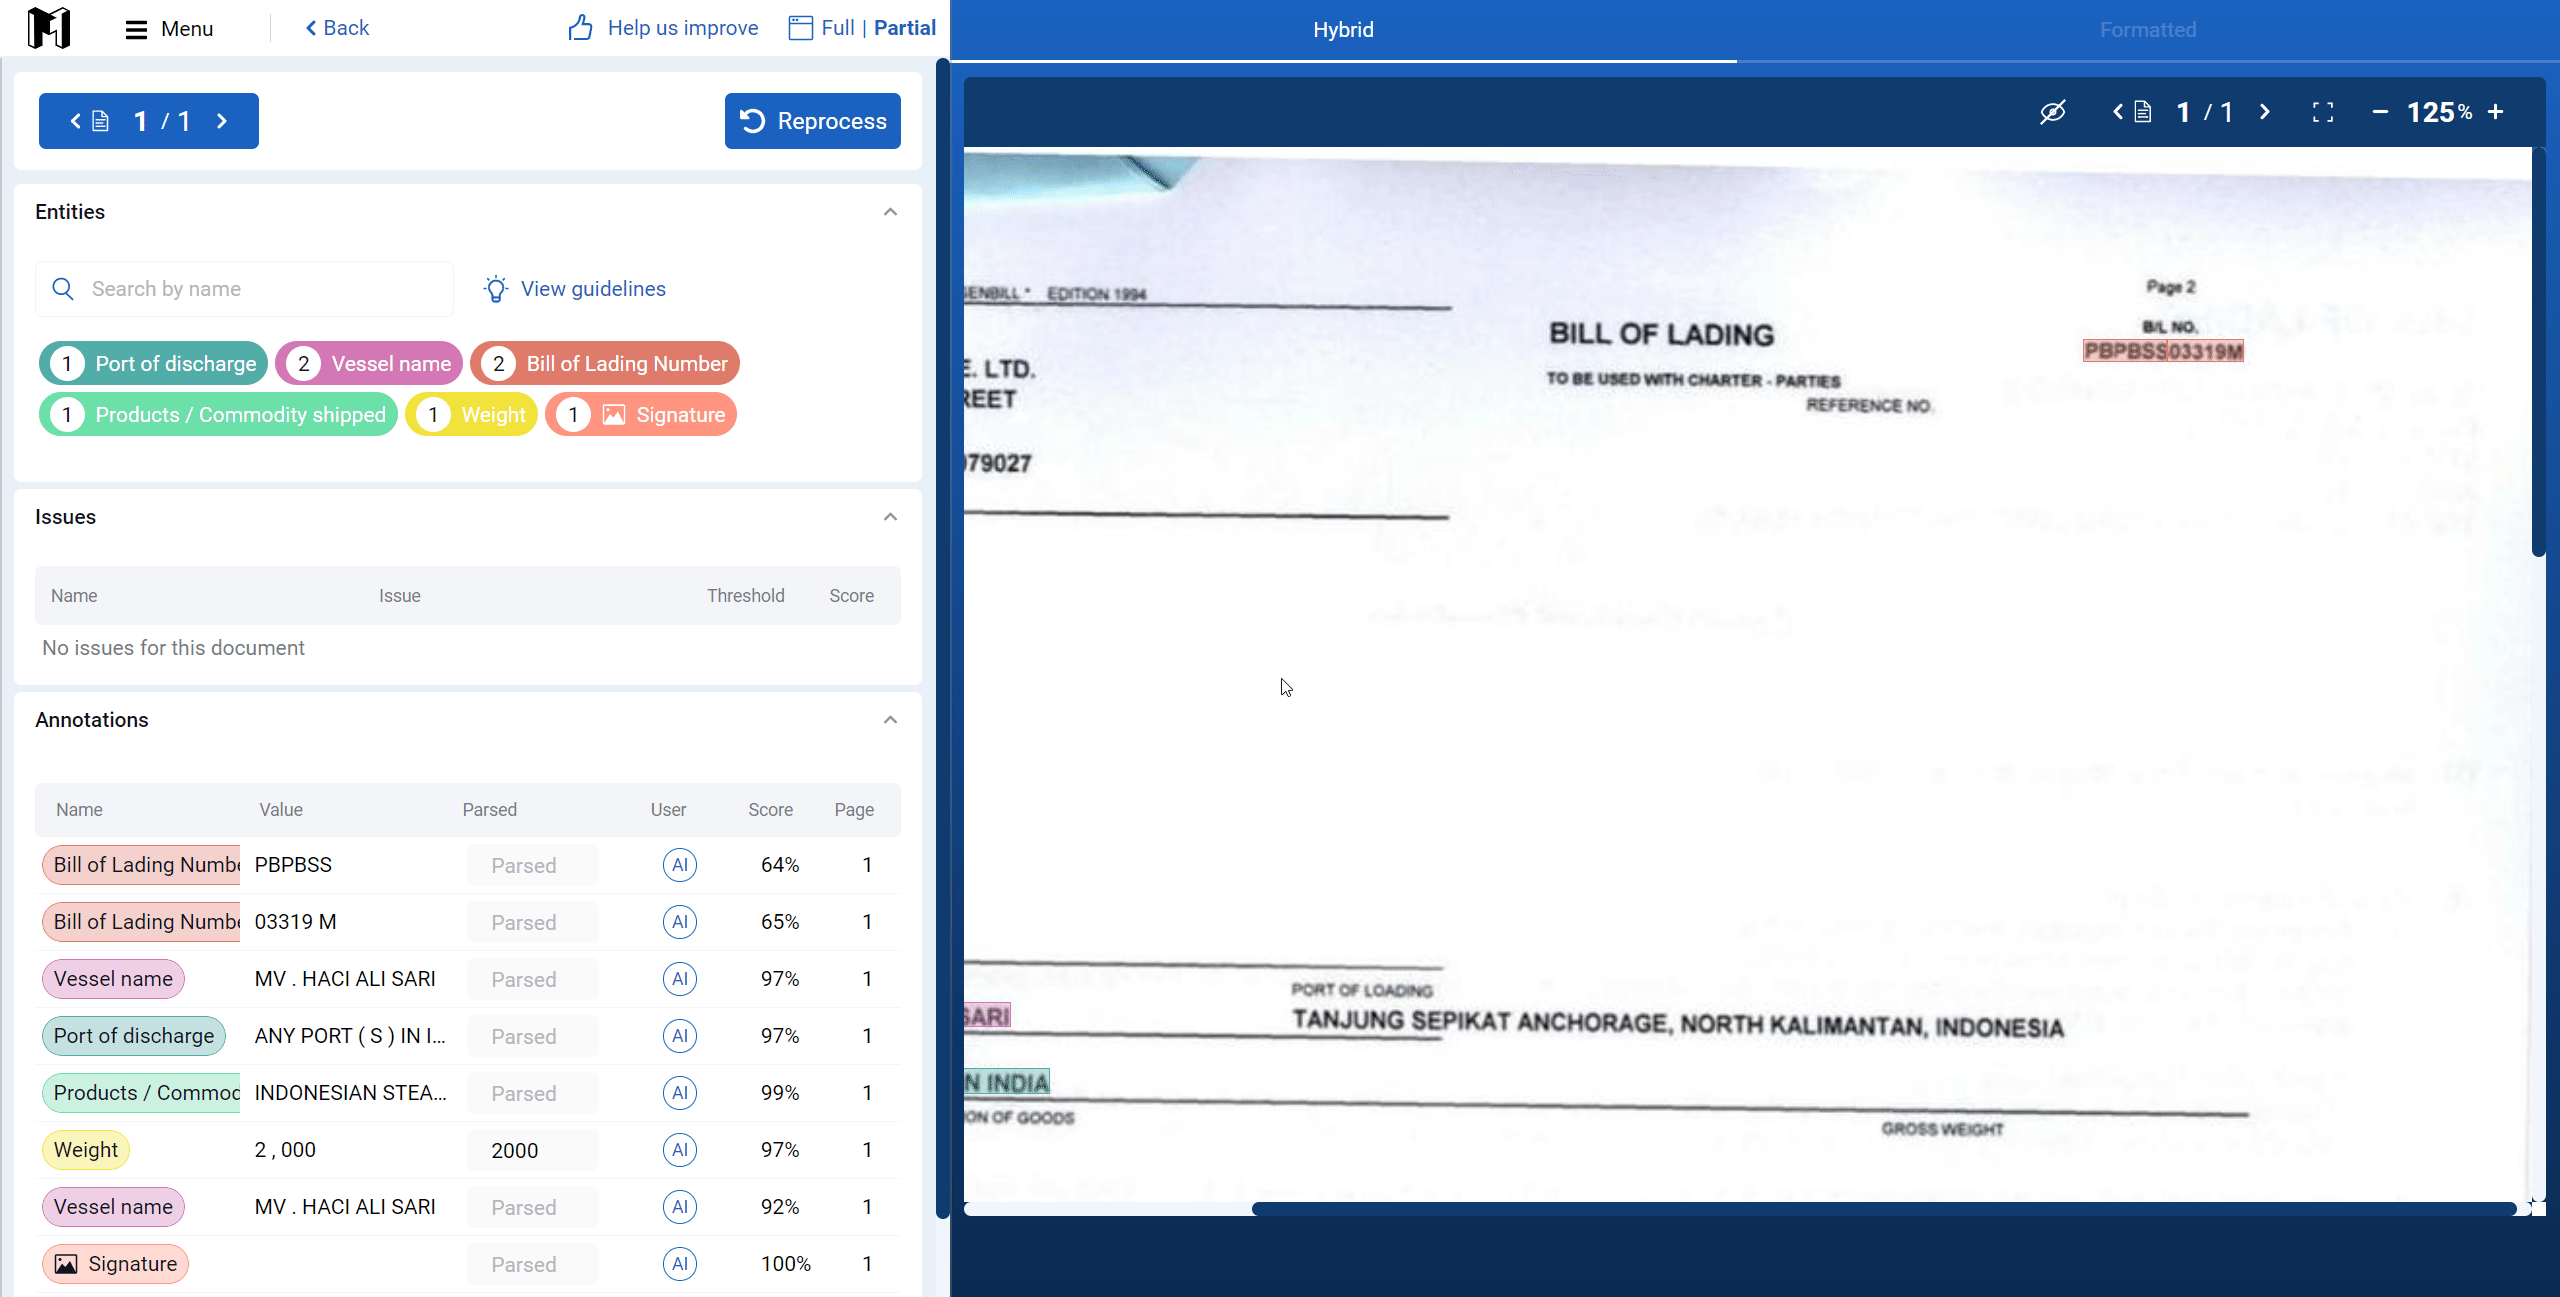
Task: Click the viewer vertical scrollbar
Action: (x=2538, y=352)
